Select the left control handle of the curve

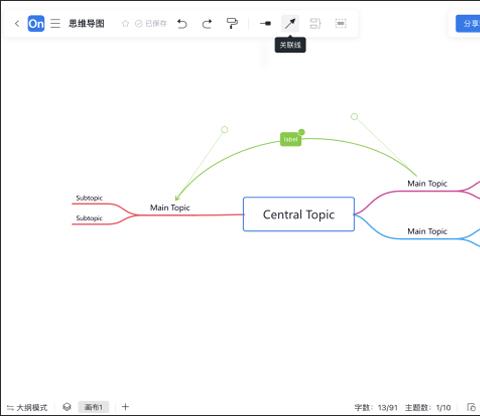225,129
